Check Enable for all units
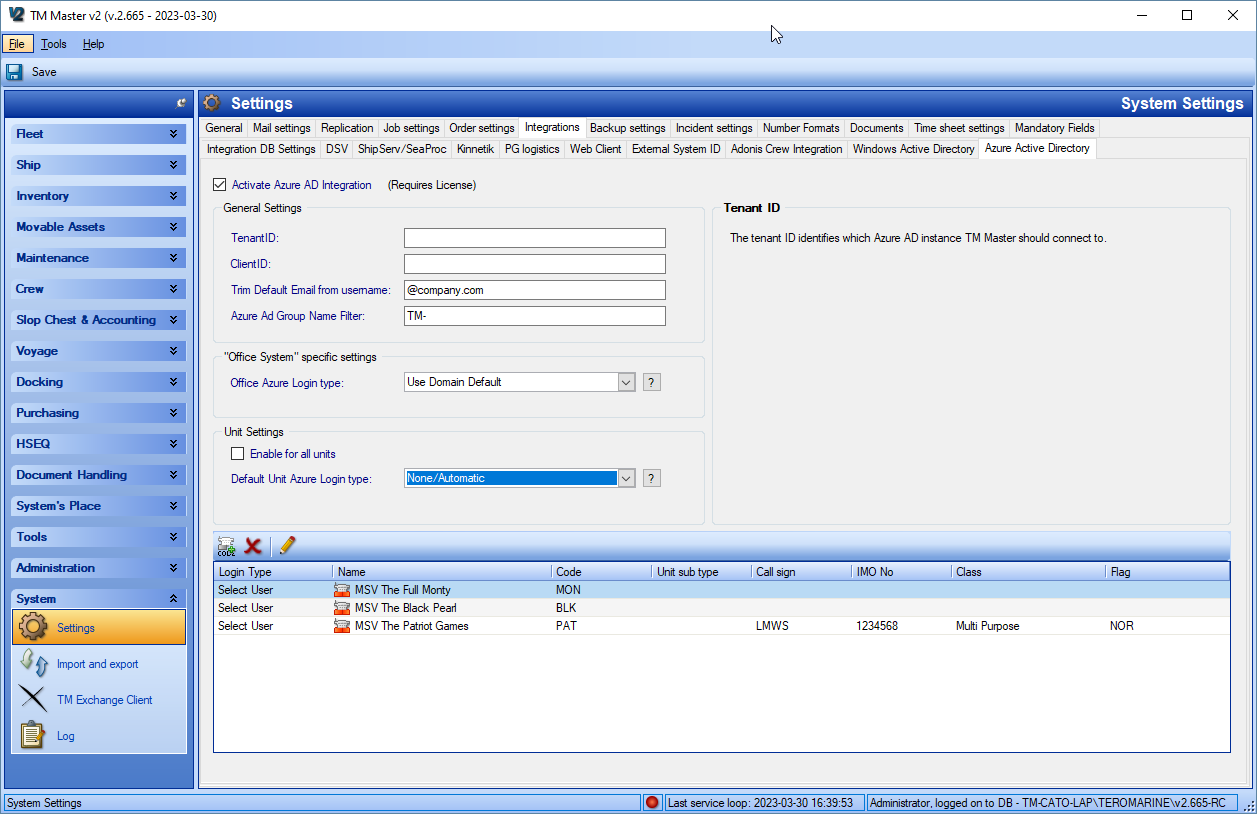This screenshot has height=814, width=1257. [x=238, y=454]
